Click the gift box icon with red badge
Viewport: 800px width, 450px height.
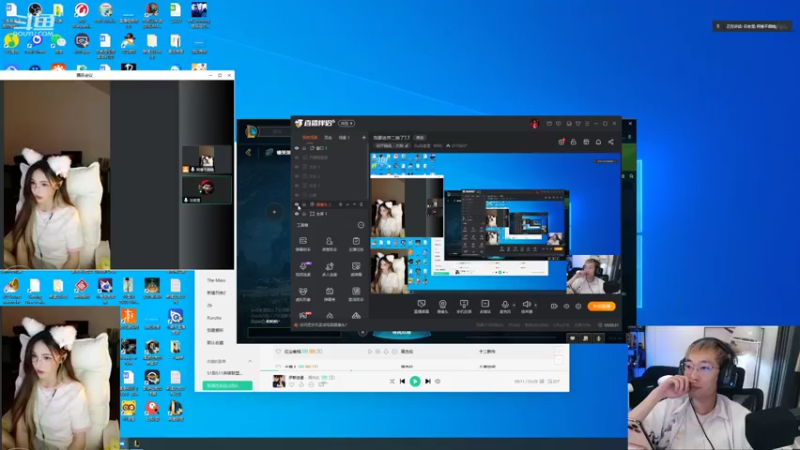(x=561, y=142)
